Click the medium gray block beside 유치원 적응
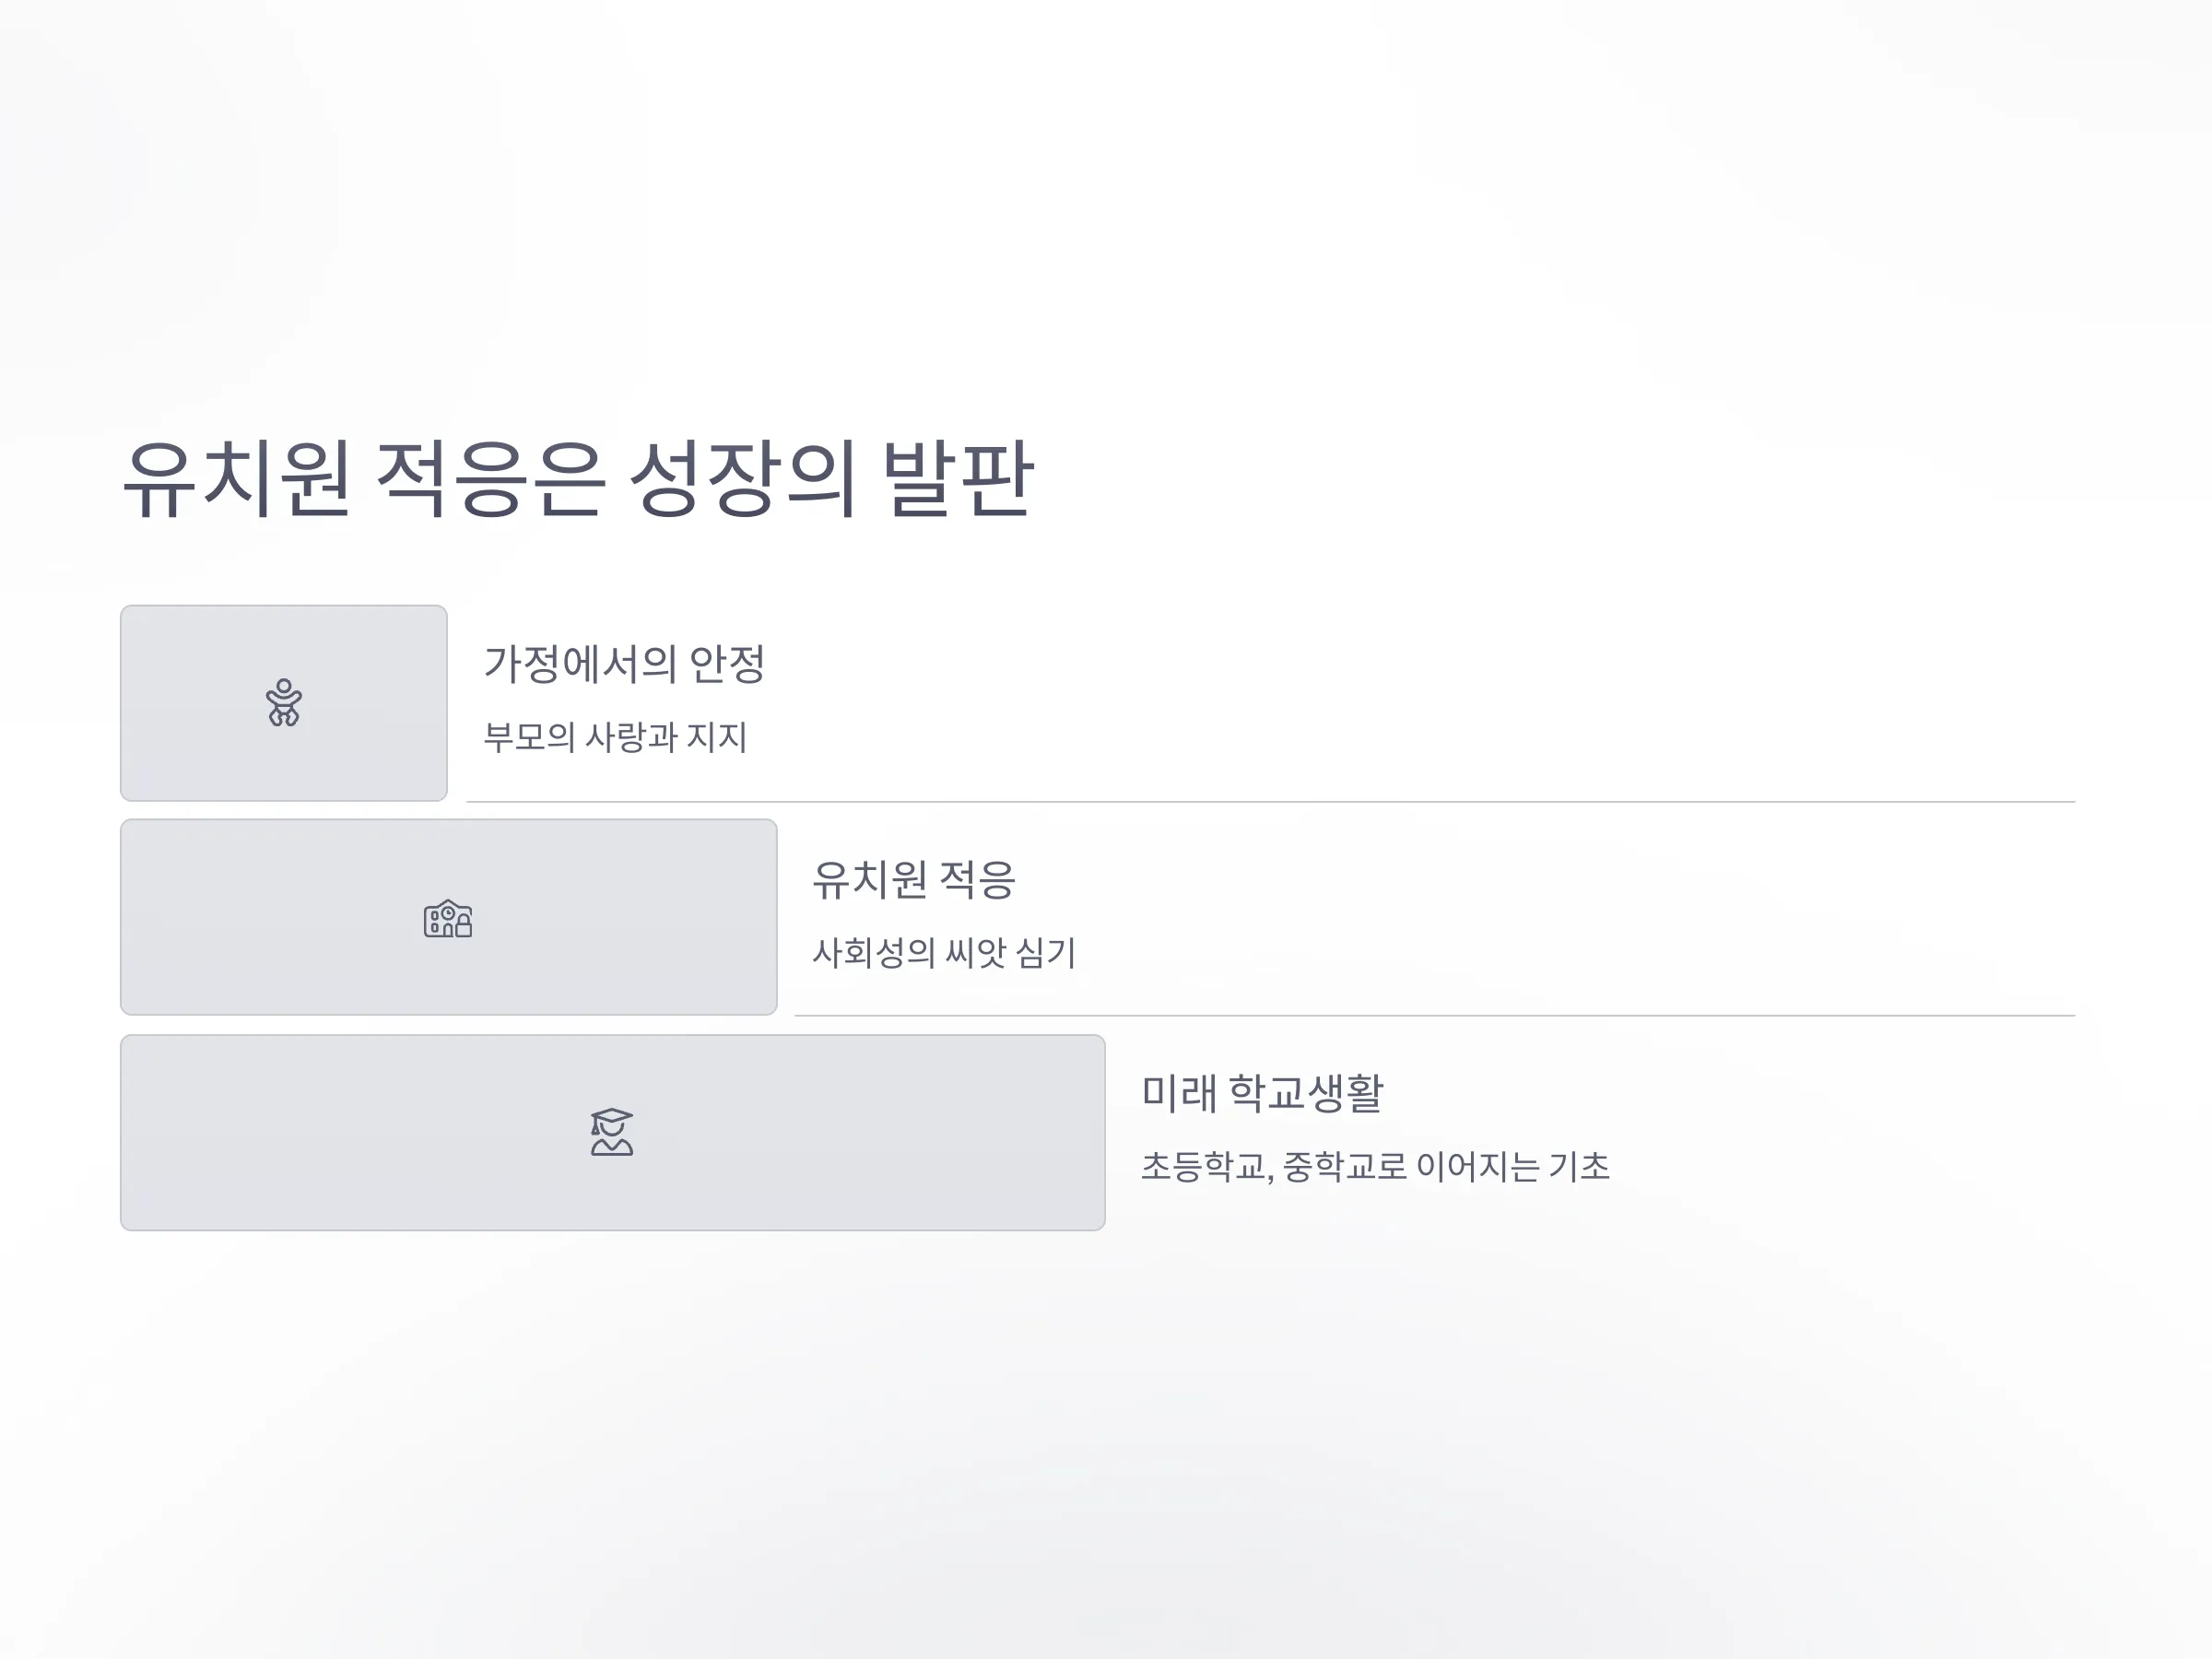 pyautogui.click(x=449, y=917)
